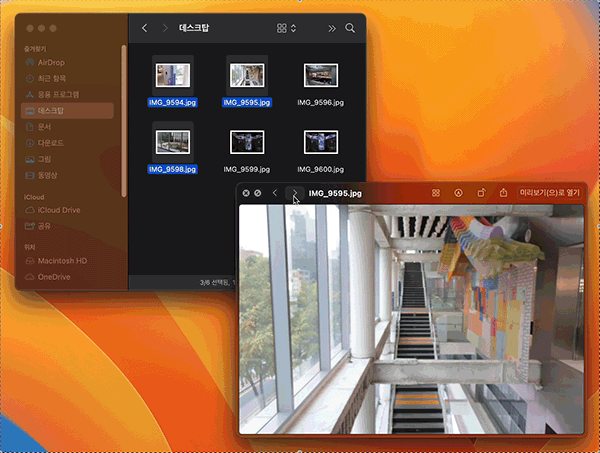Viewport: 600px width, 453px height.
Task: Select IMG_9596.jpg thumbnail
Action: point(321,75)
